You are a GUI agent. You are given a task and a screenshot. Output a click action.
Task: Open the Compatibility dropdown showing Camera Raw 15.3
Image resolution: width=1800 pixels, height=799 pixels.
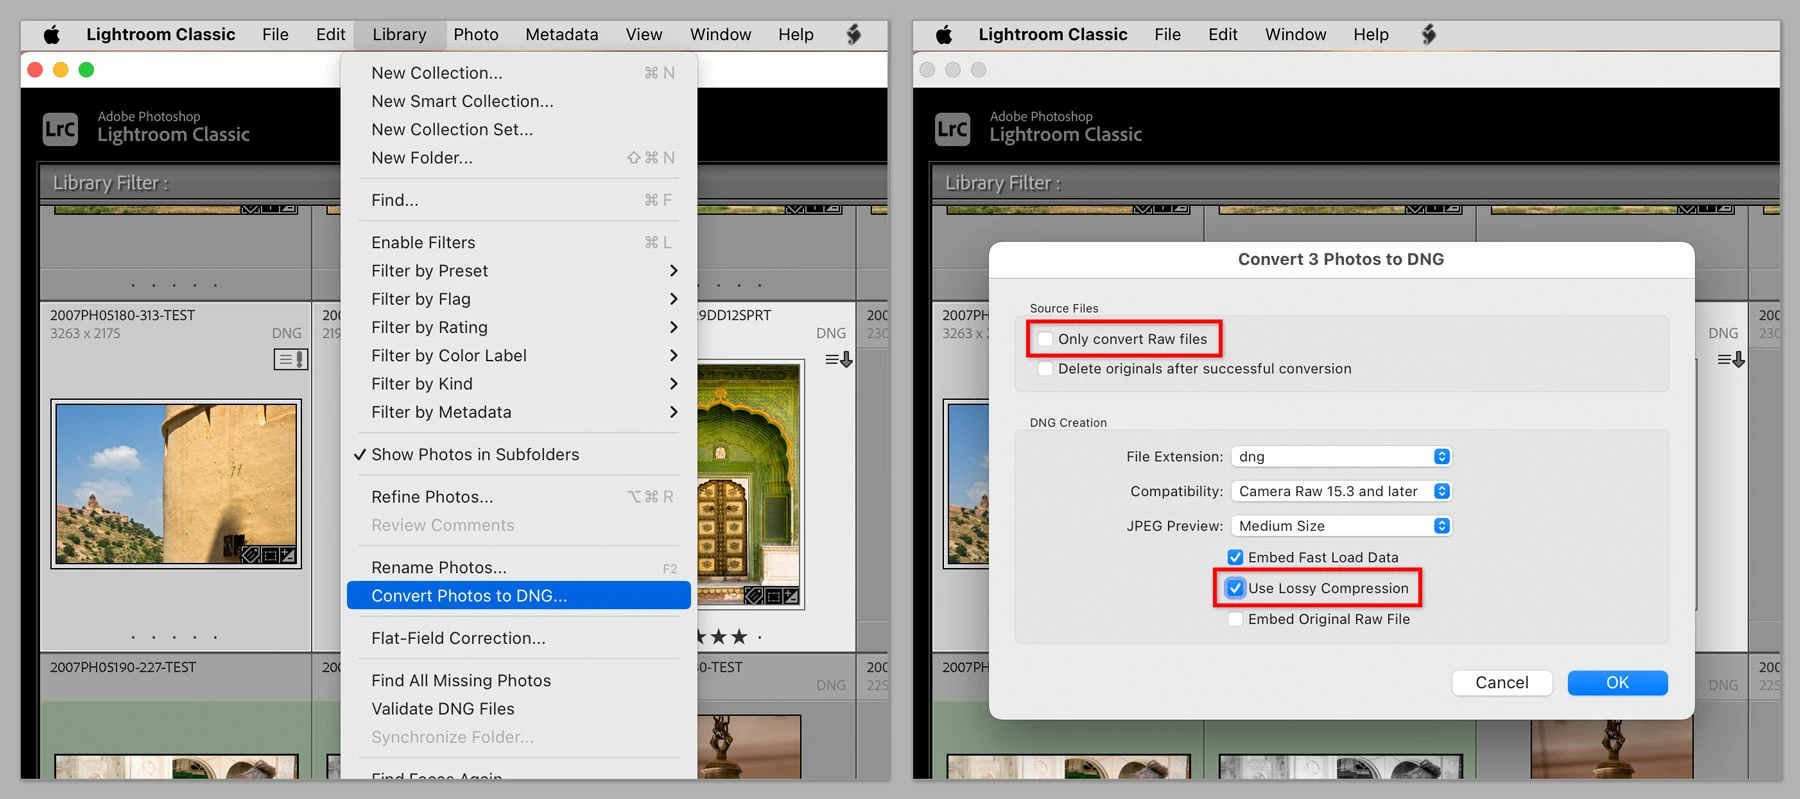click(1341, 491)
